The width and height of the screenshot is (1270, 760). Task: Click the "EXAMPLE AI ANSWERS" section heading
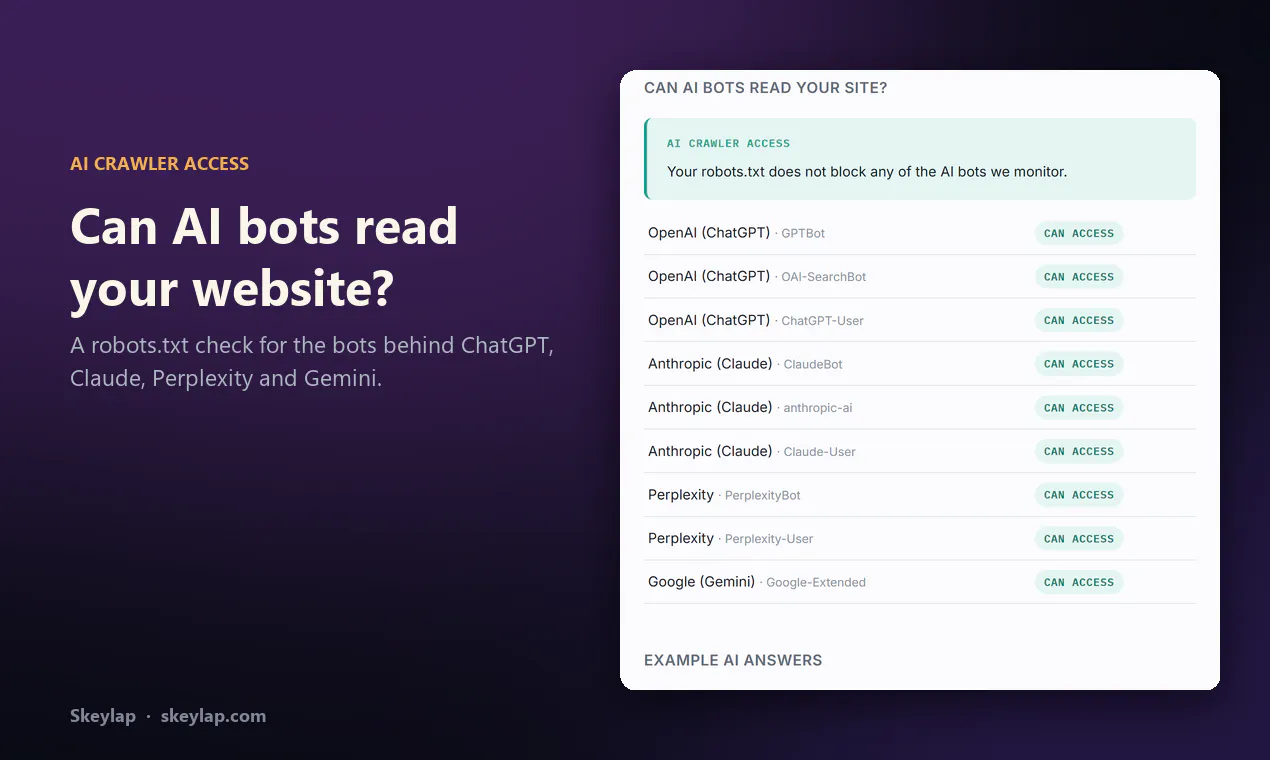click(733, 660)
